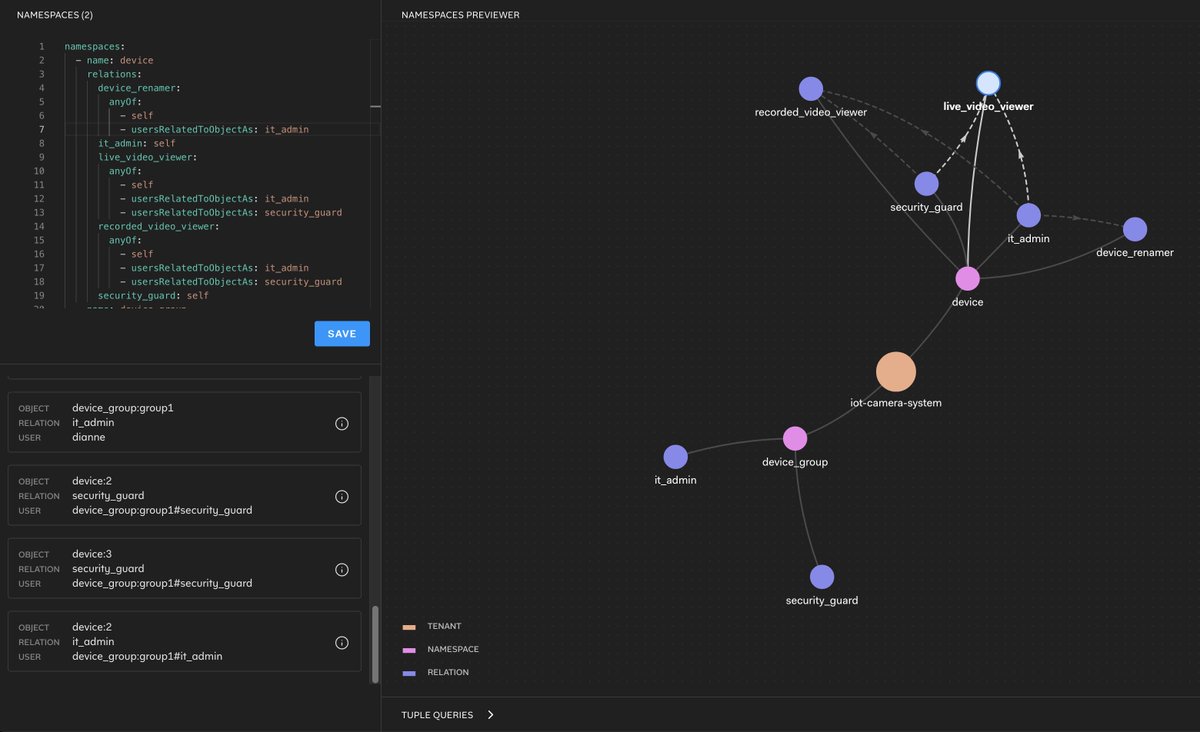Click '- self' on line 16
Viewport: 1200px width, 732px height.
[x=137, y=255]
